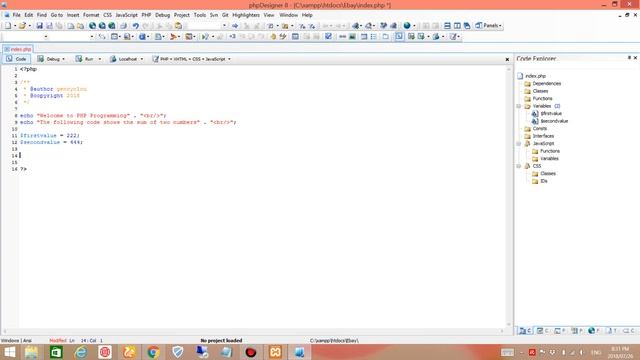The image size is (640, 360).
Task: Open the PHP menu
Action: point(146,15)
